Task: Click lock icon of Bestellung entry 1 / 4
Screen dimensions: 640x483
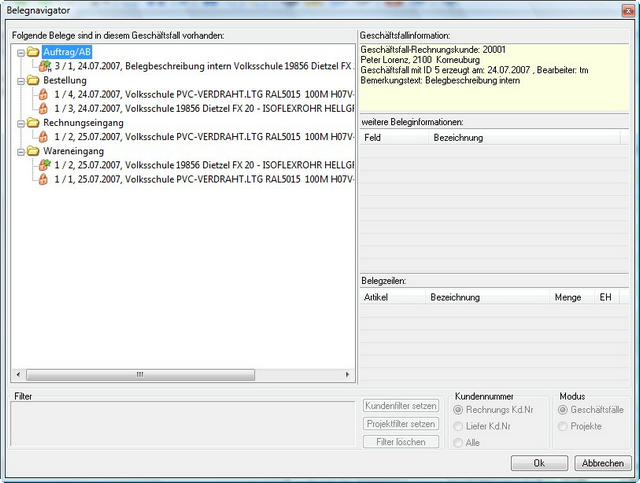Action: coord(44,94)
